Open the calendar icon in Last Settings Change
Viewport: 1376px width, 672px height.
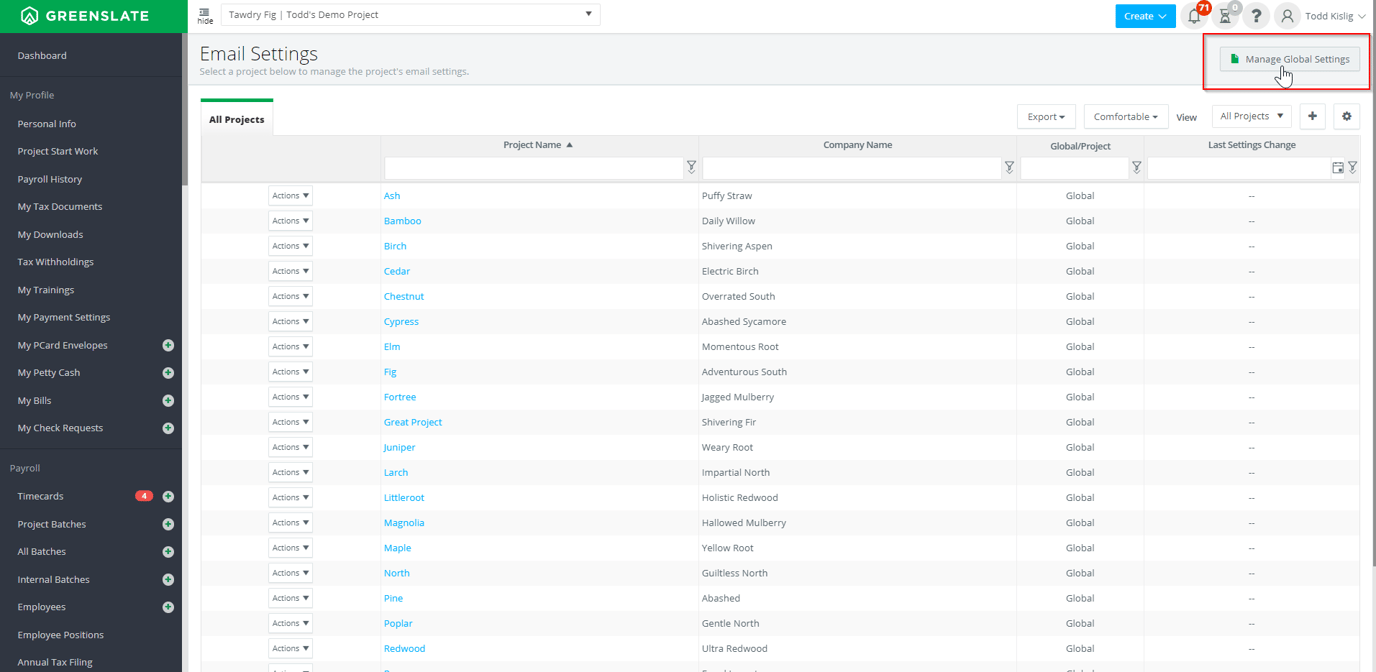tap(1338, 168)
